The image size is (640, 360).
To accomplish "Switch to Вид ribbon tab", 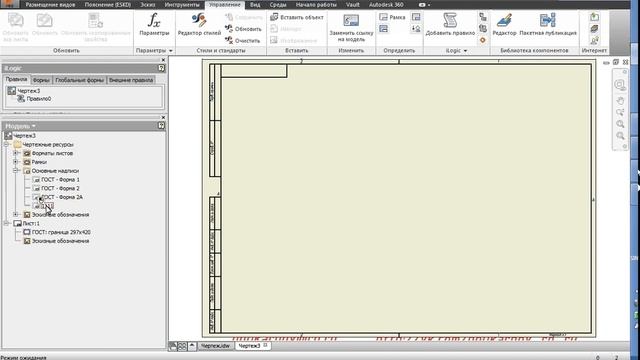I will click(255, 5).
